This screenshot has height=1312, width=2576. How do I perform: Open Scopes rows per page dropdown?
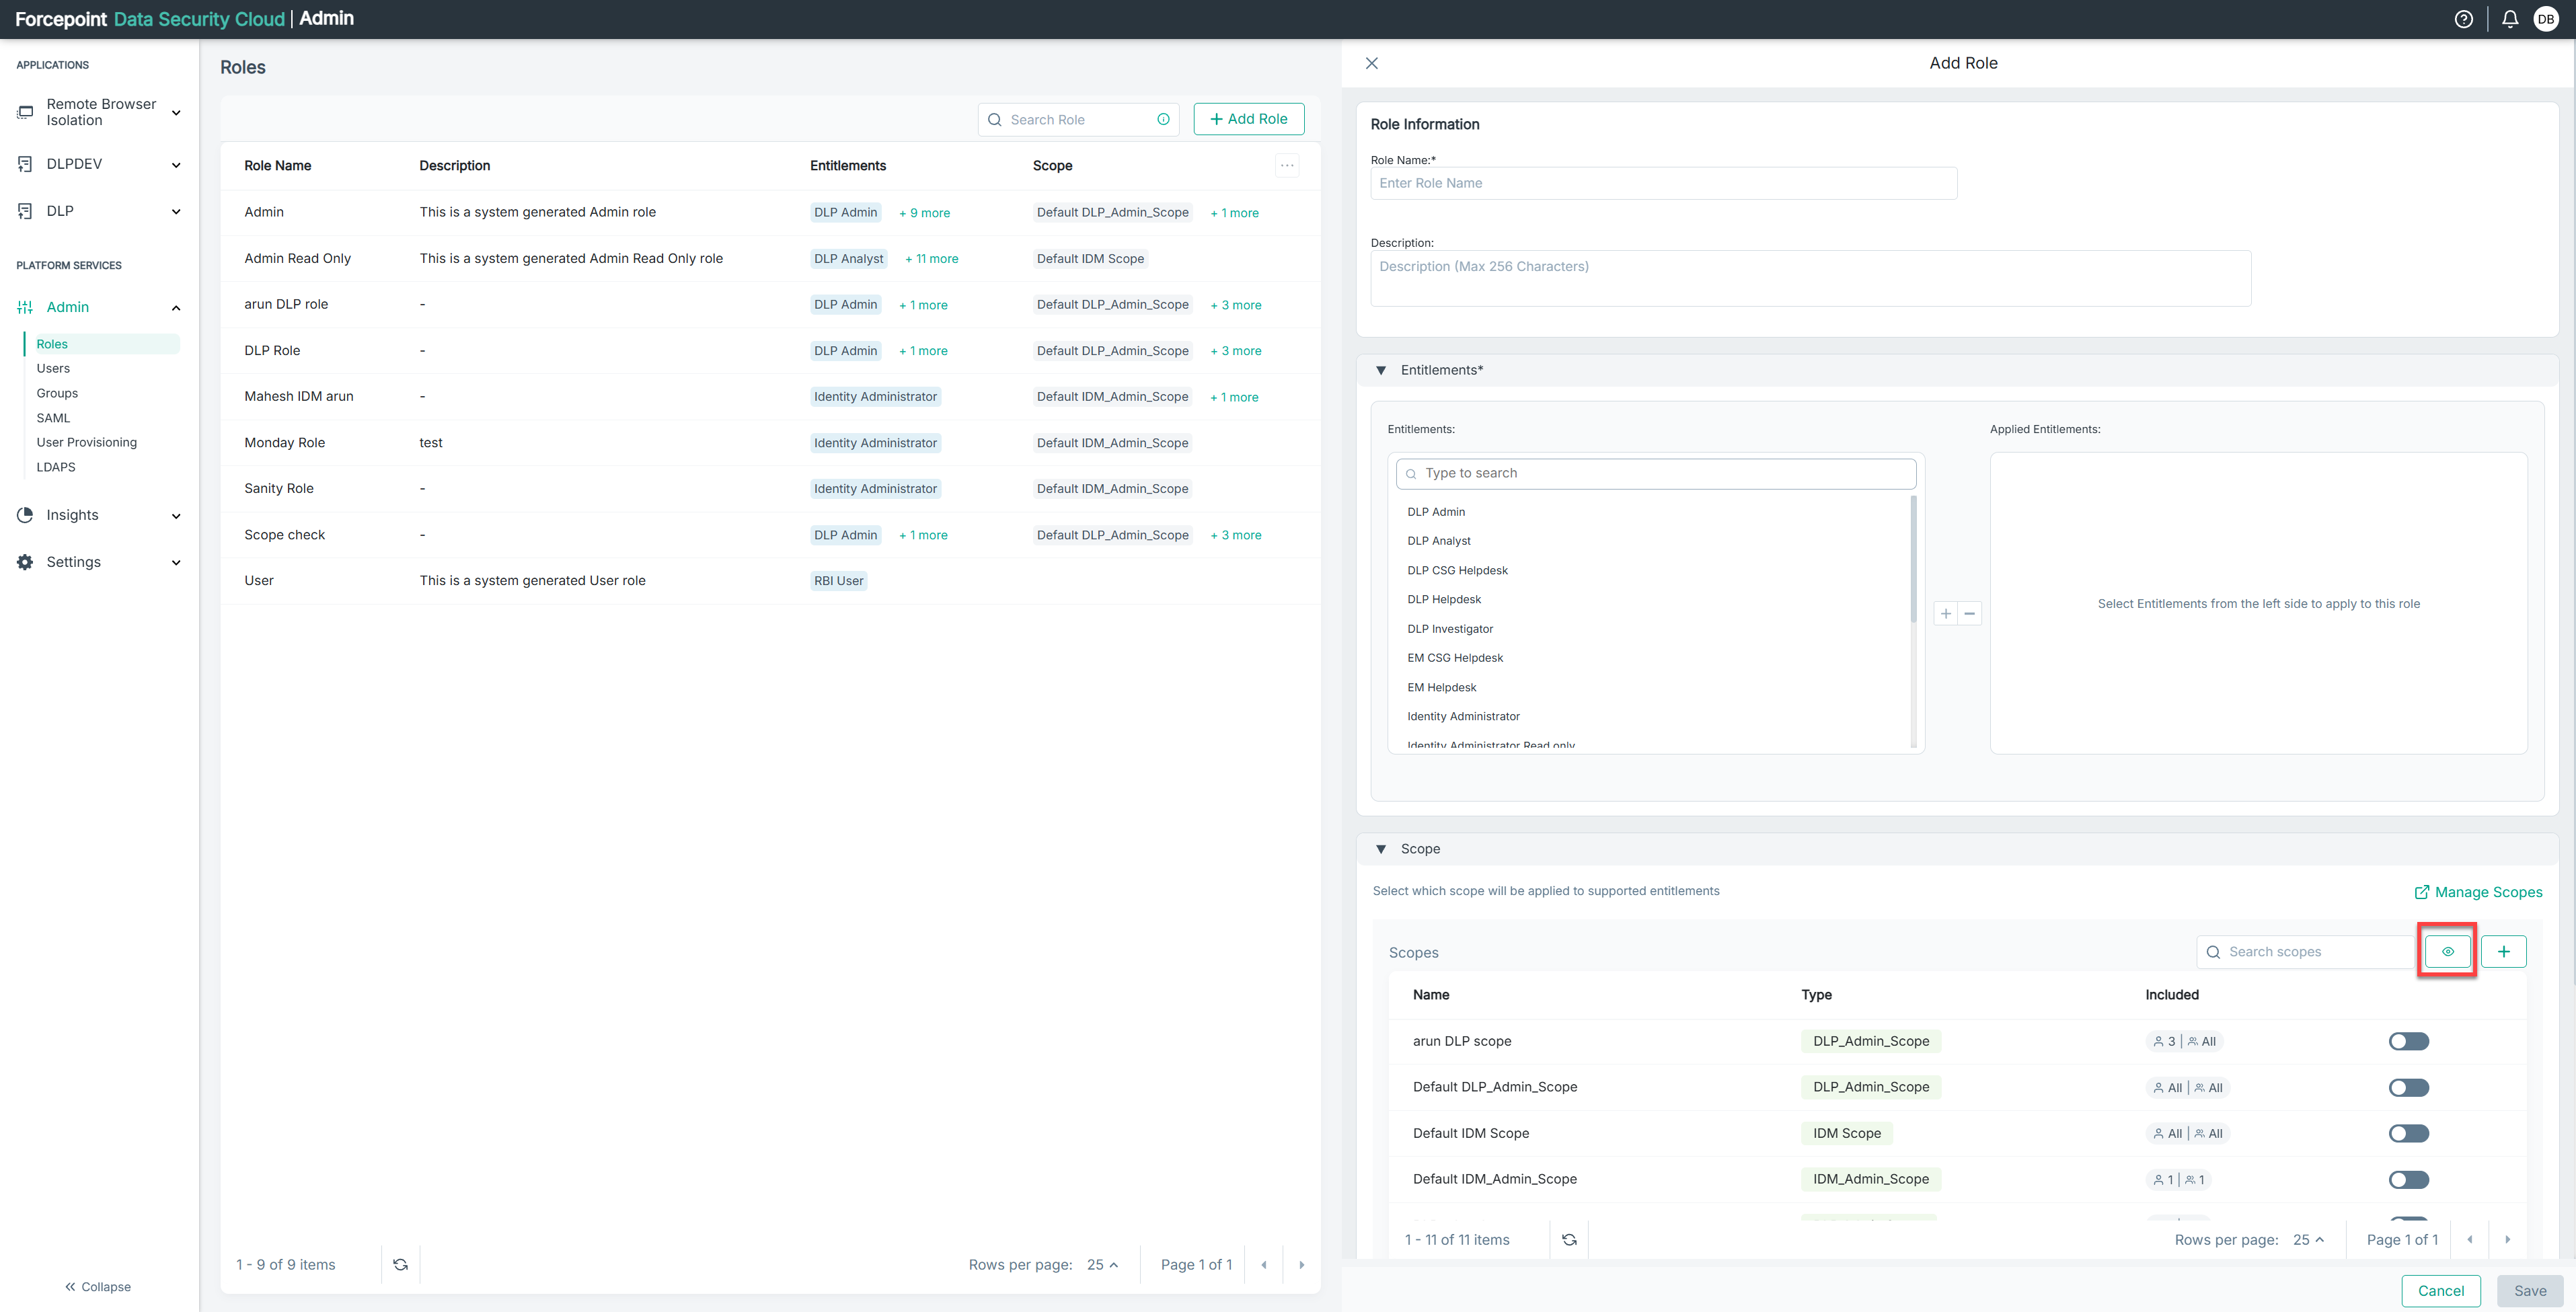pos(2308,1239)
